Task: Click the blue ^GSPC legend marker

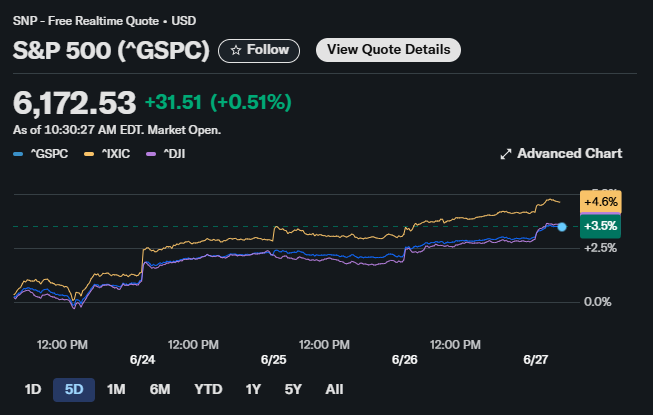Action: click(18, 154)
